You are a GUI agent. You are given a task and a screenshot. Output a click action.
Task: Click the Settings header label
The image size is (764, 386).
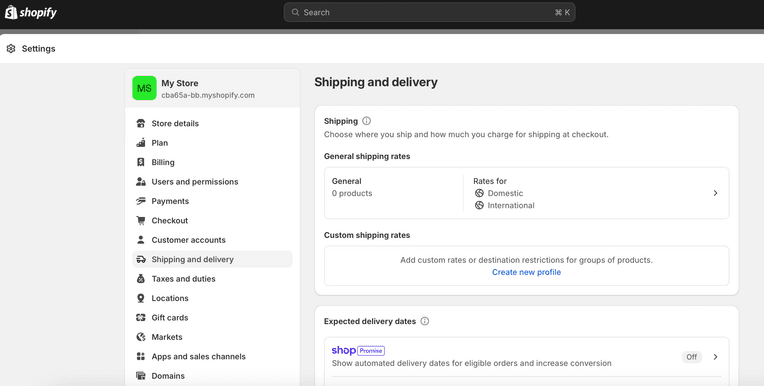point(38,49)
